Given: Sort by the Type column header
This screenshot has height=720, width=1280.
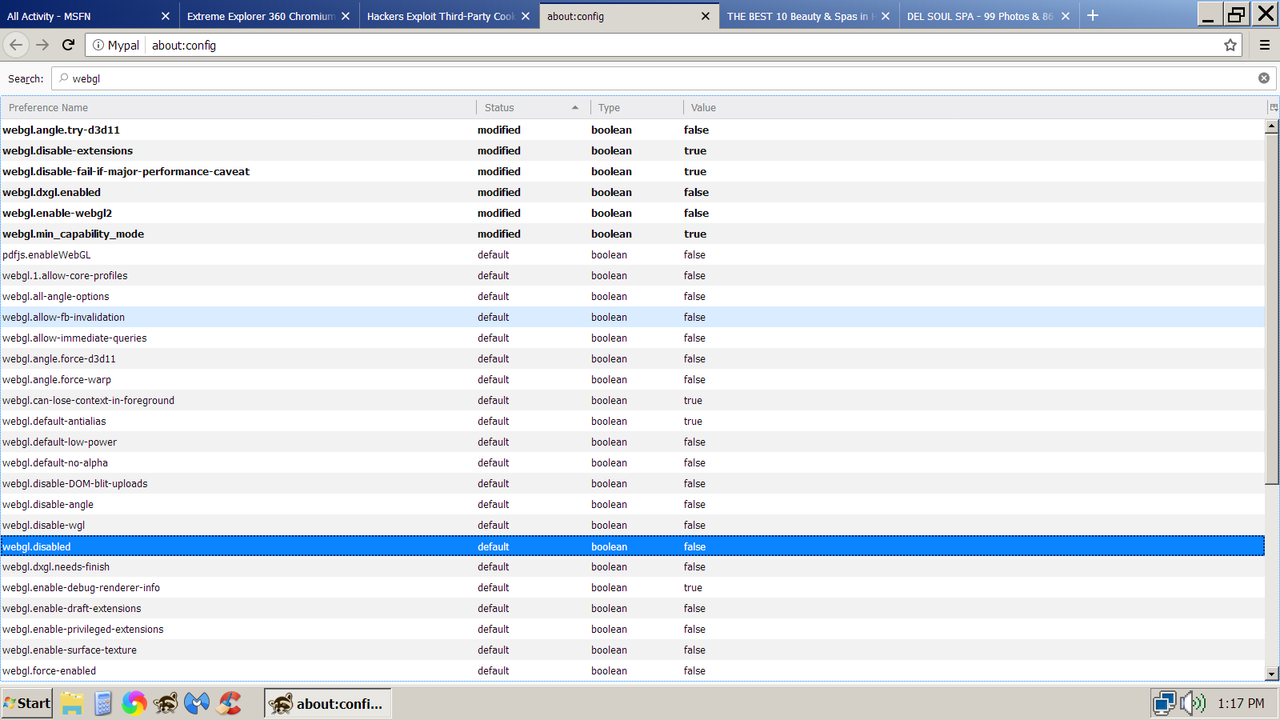Looking at the screenshot, I should 637,107.
